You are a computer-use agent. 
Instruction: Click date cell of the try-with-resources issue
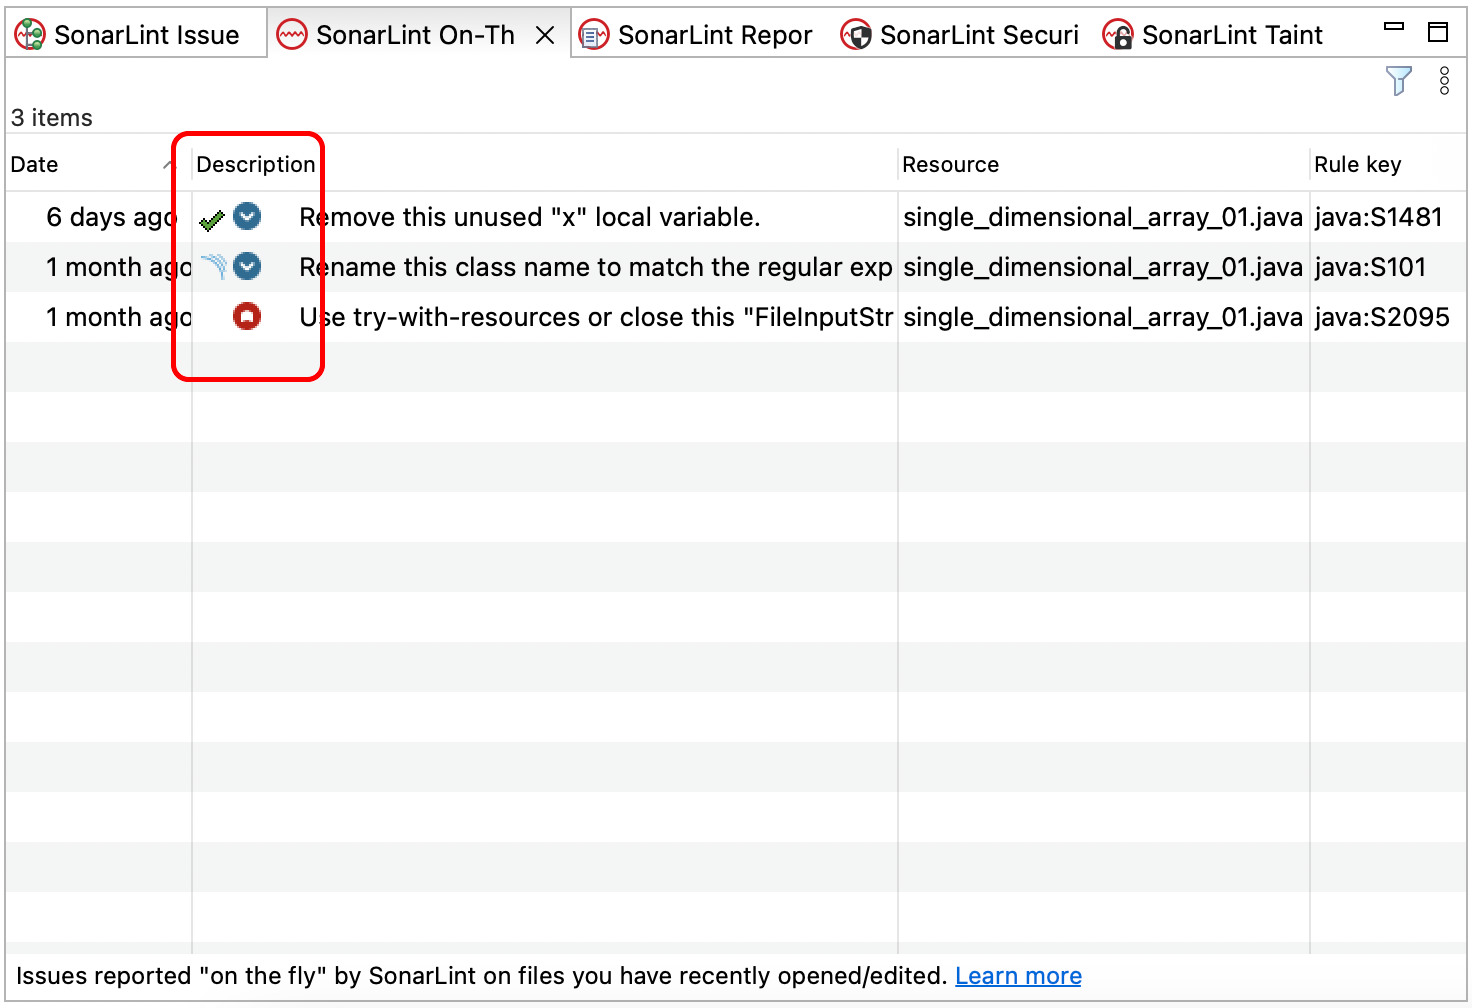click(118, 317)
